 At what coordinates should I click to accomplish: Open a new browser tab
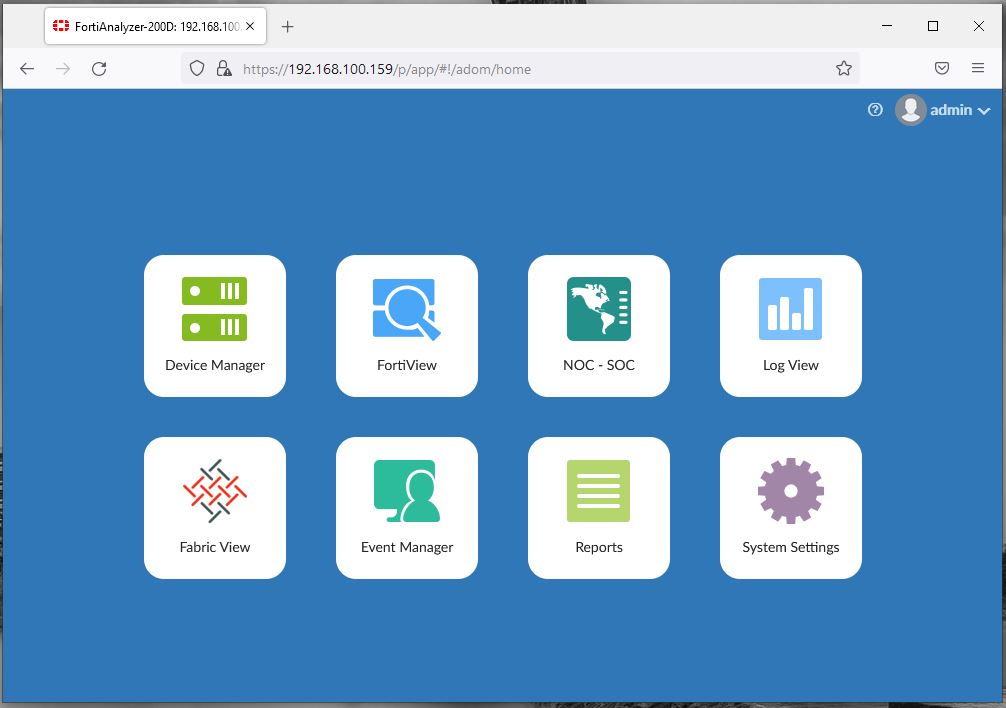pyautogui.click(x=287, y=26)
